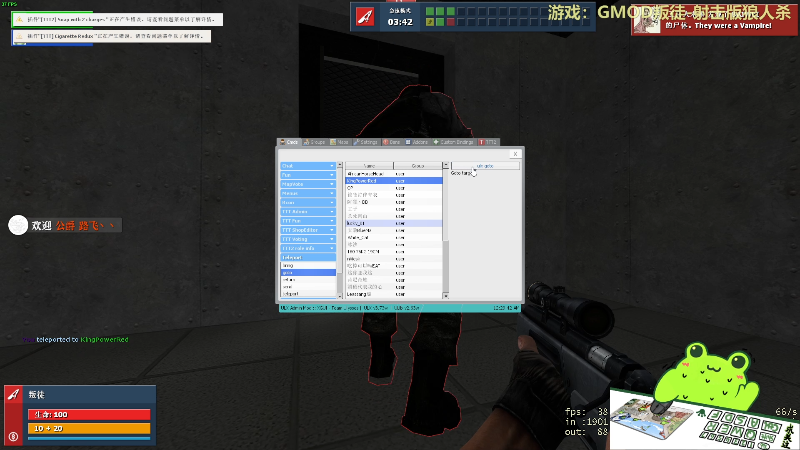Expand the TTT Admin command category

[308, 212]
